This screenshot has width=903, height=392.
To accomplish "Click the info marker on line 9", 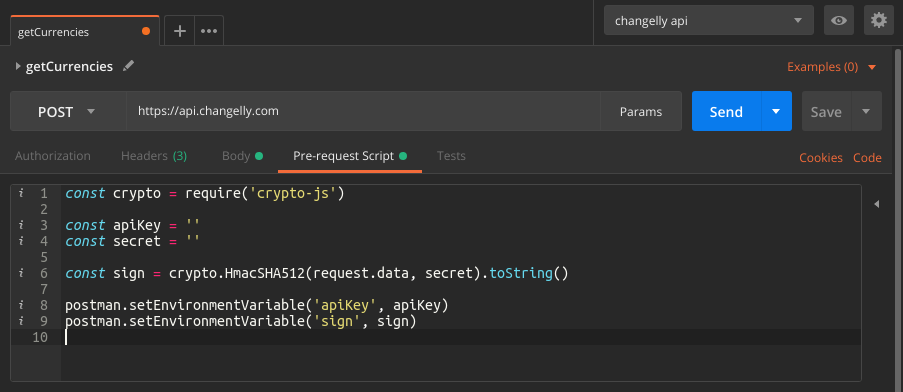I will click(x=21, y=321).
